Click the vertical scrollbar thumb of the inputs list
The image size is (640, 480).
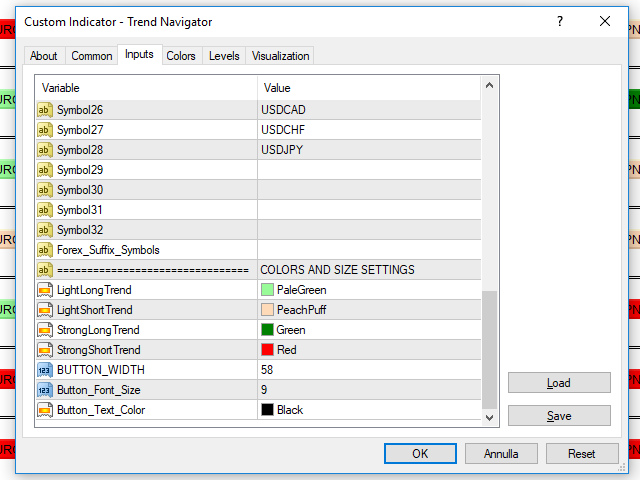click(489, 350)
